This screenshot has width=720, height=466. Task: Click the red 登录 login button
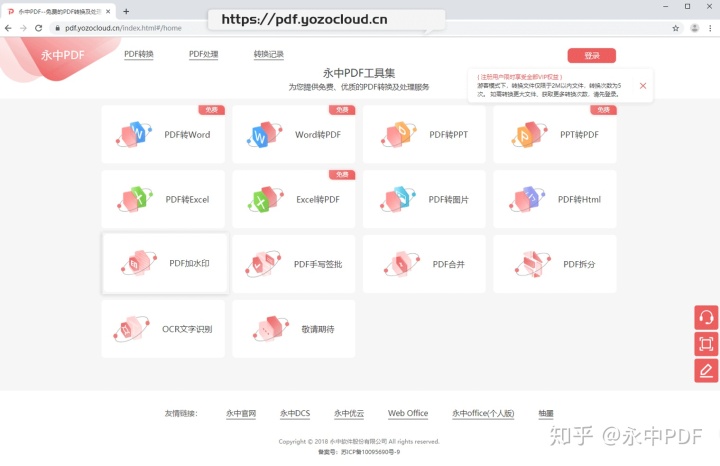click(591, 56)
